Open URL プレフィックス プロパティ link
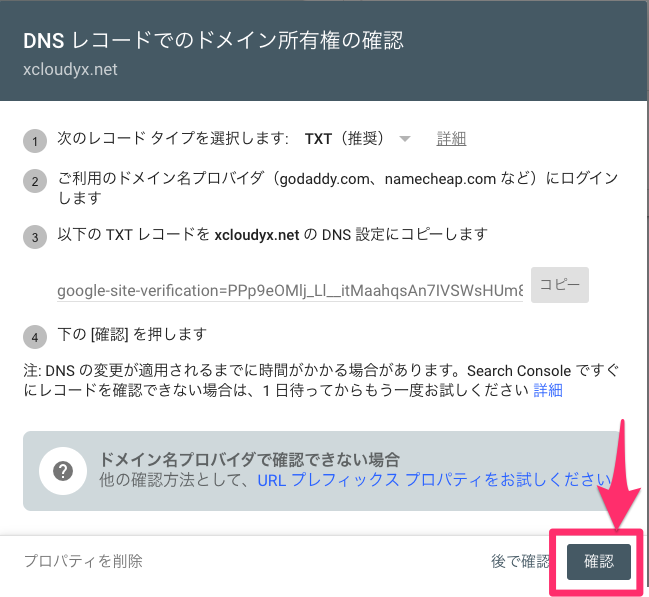 pyautogui.click(x=434, y=480)
